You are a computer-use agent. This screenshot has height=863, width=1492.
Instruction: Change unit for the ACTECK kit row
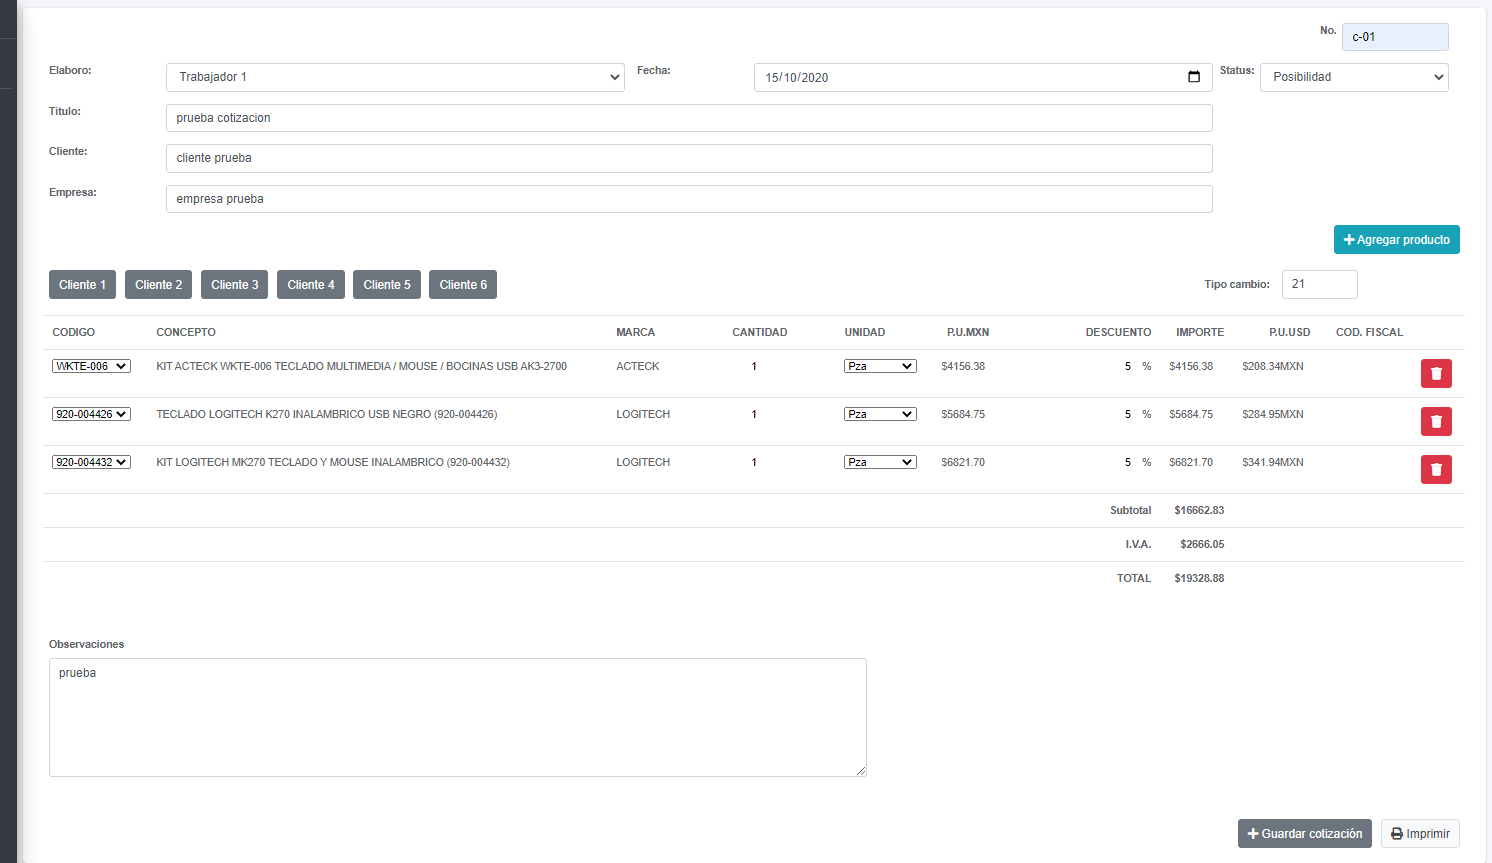pyautogui.click(x=880, y=366)
